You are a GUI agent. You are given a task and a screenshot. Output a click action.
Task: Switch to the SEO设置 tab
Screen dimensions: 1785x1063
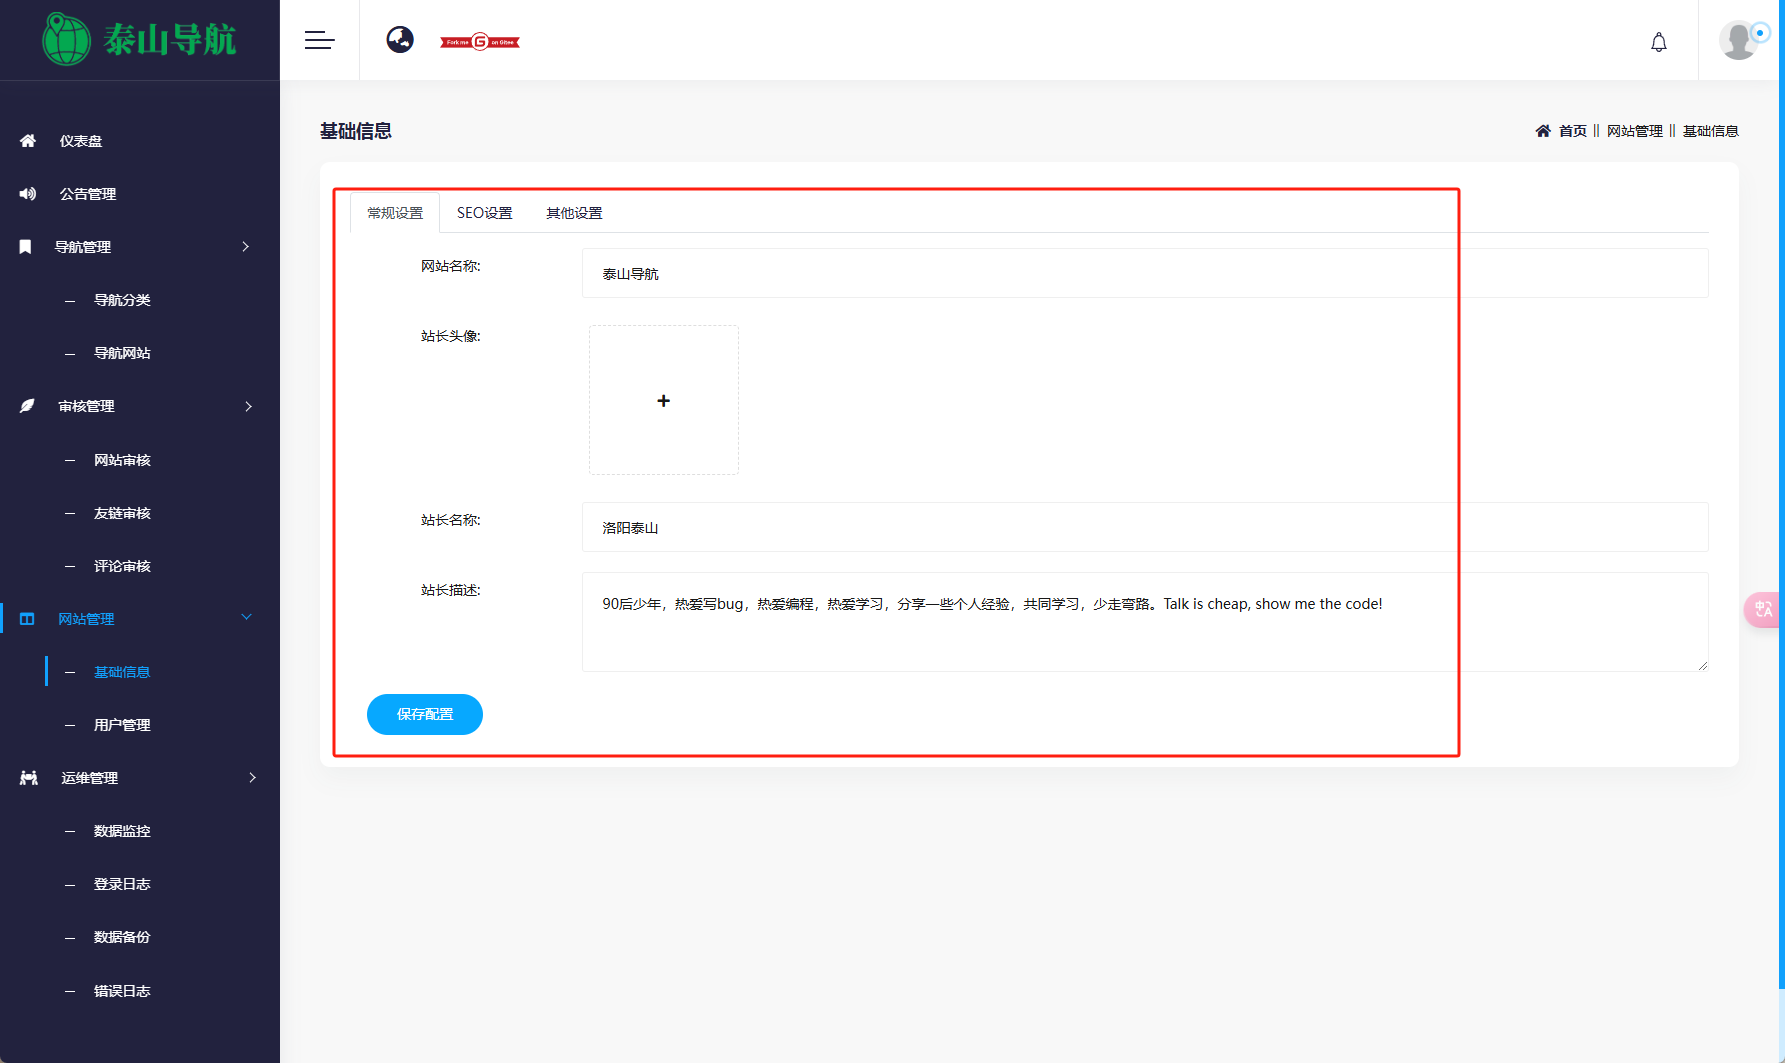point(485,213)
